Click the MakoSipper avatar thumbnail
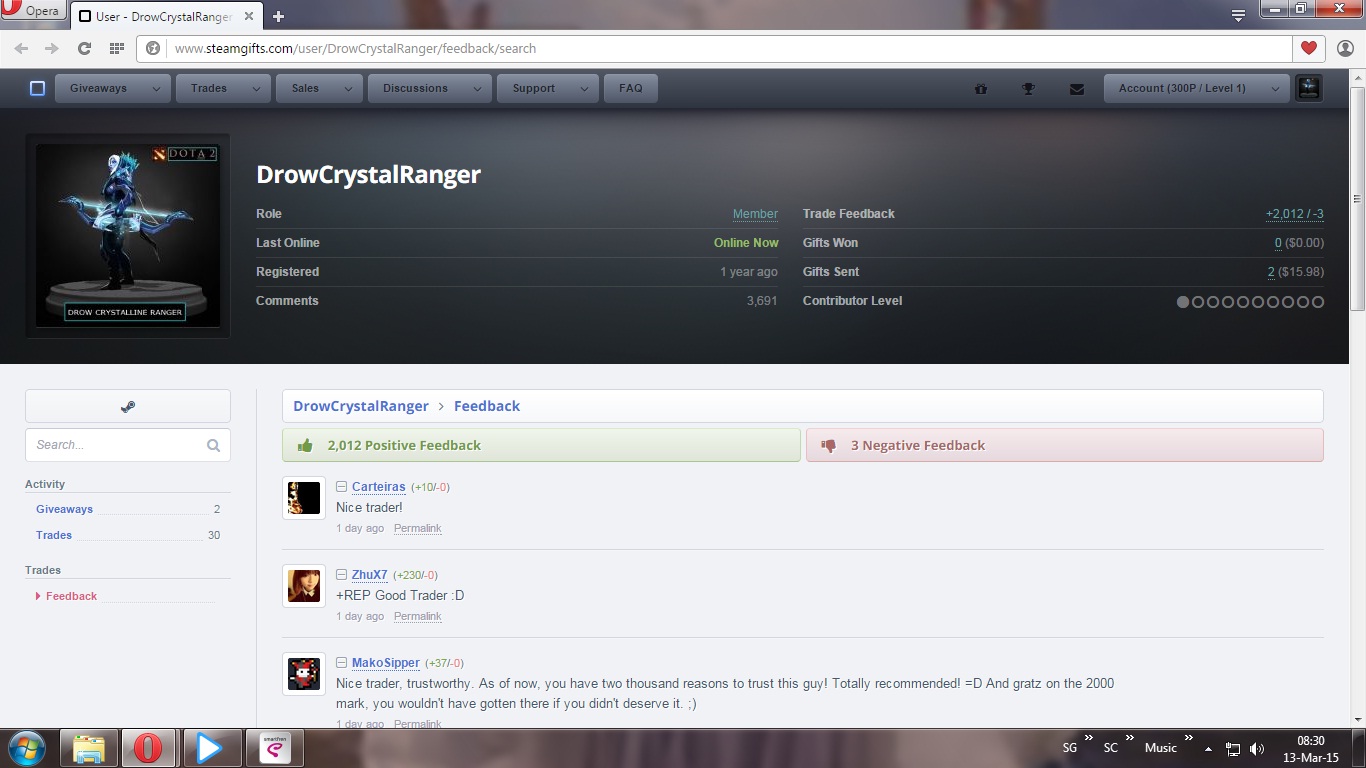 pyautogui.click(x=304, y=674)
